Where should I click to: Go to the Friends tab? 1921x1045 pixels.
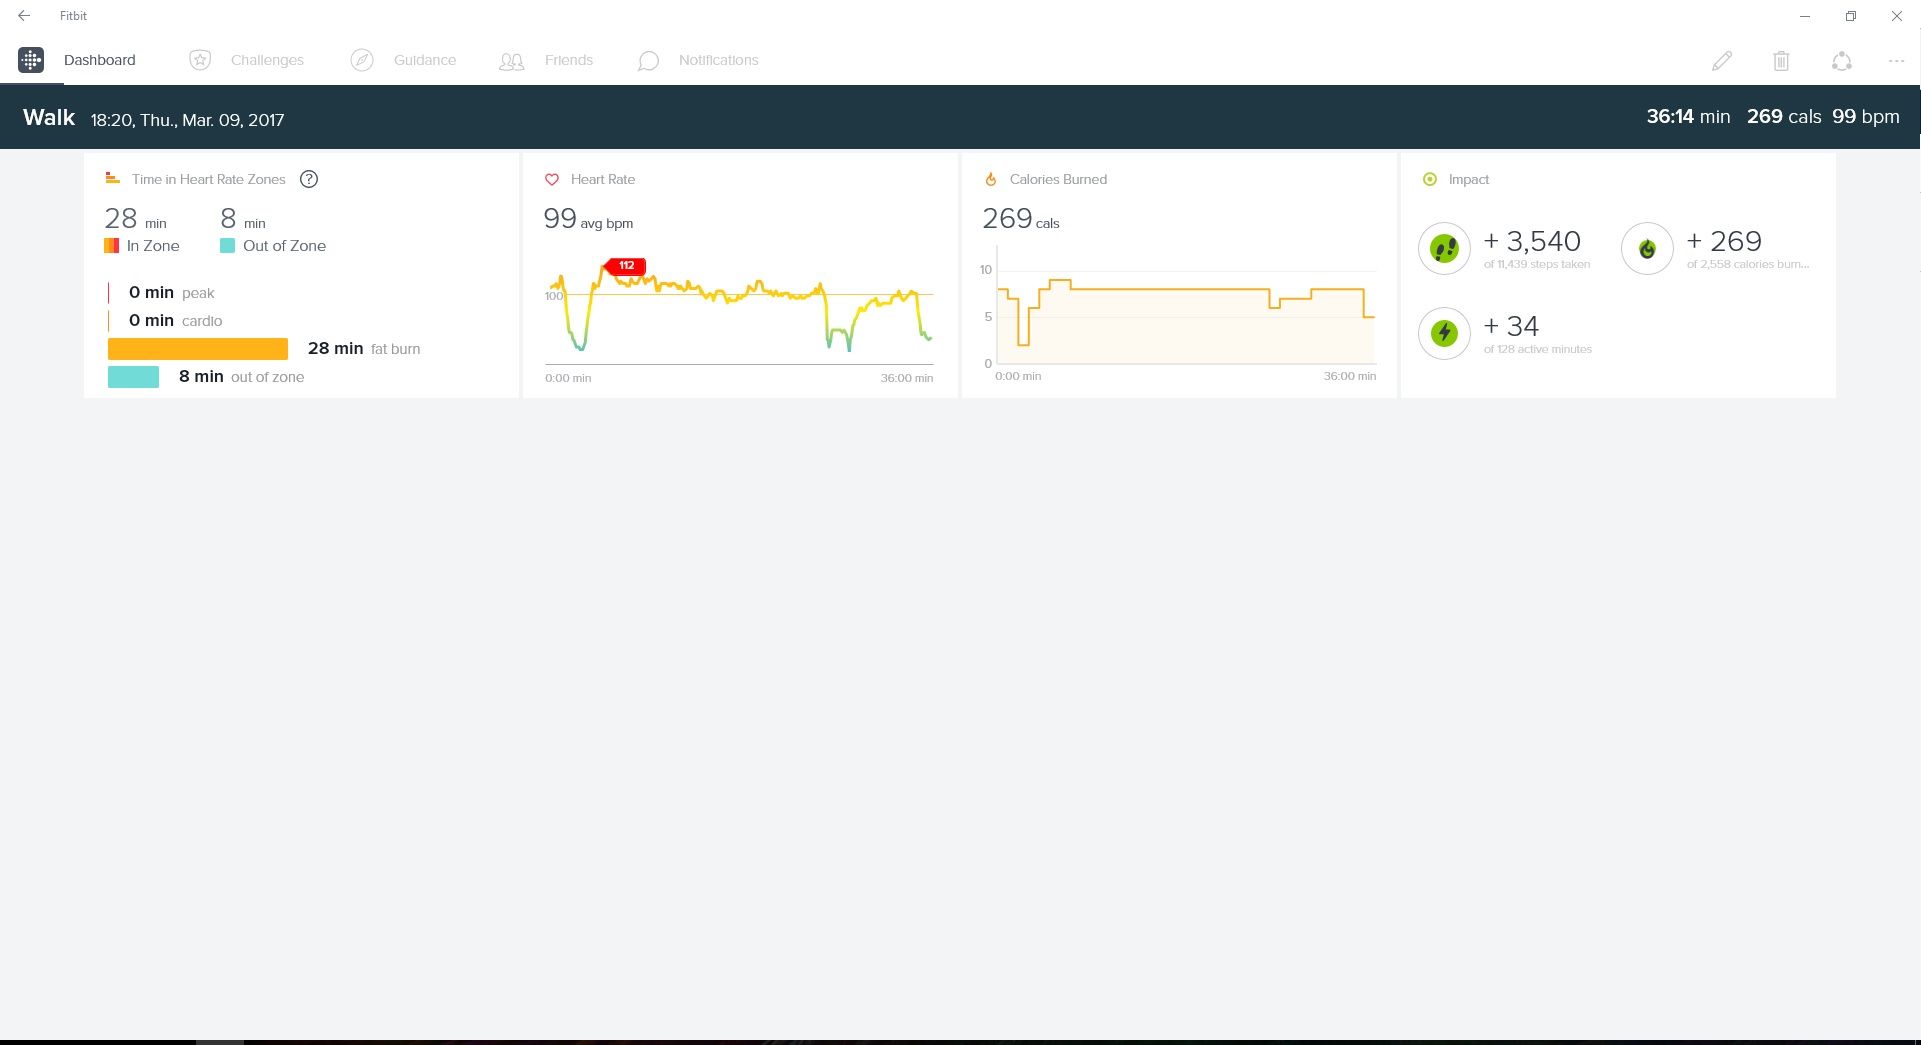[x=568, y=60]
